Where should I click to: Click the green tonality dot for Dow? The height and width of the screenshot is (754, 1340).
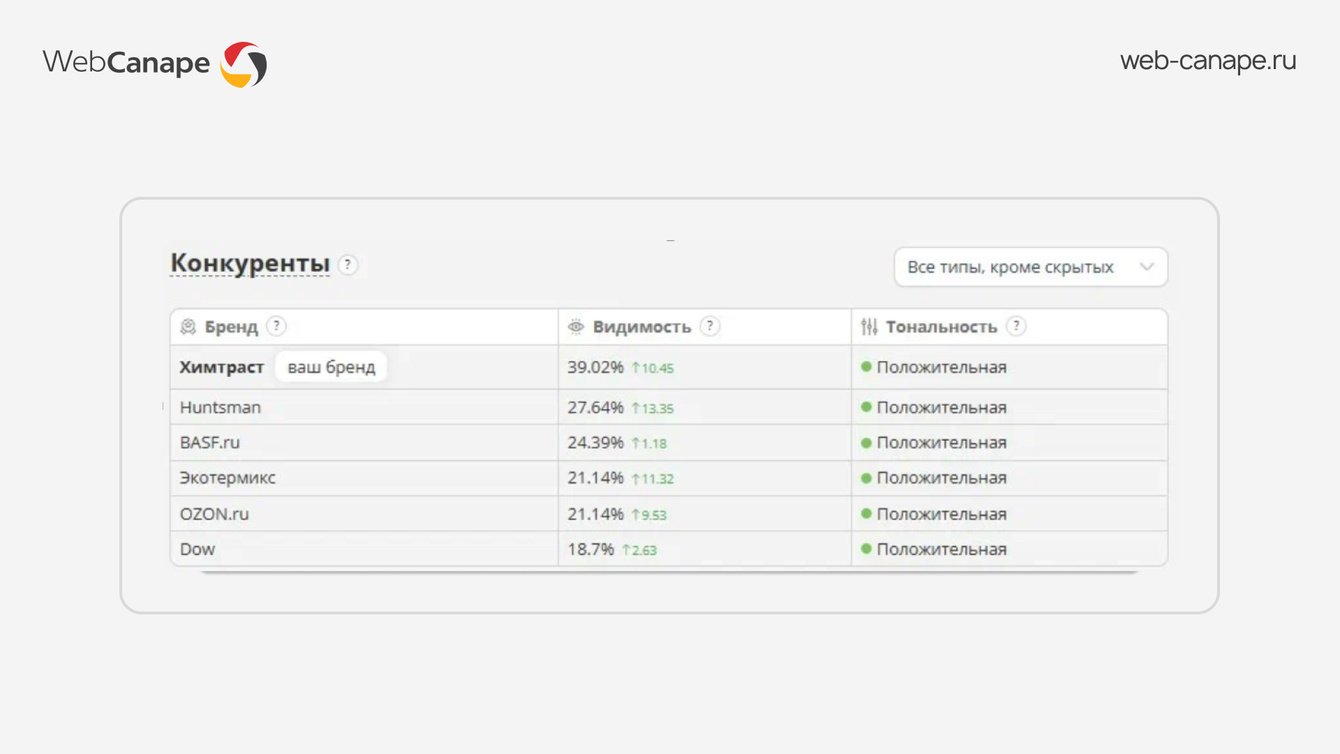[867, 548]
